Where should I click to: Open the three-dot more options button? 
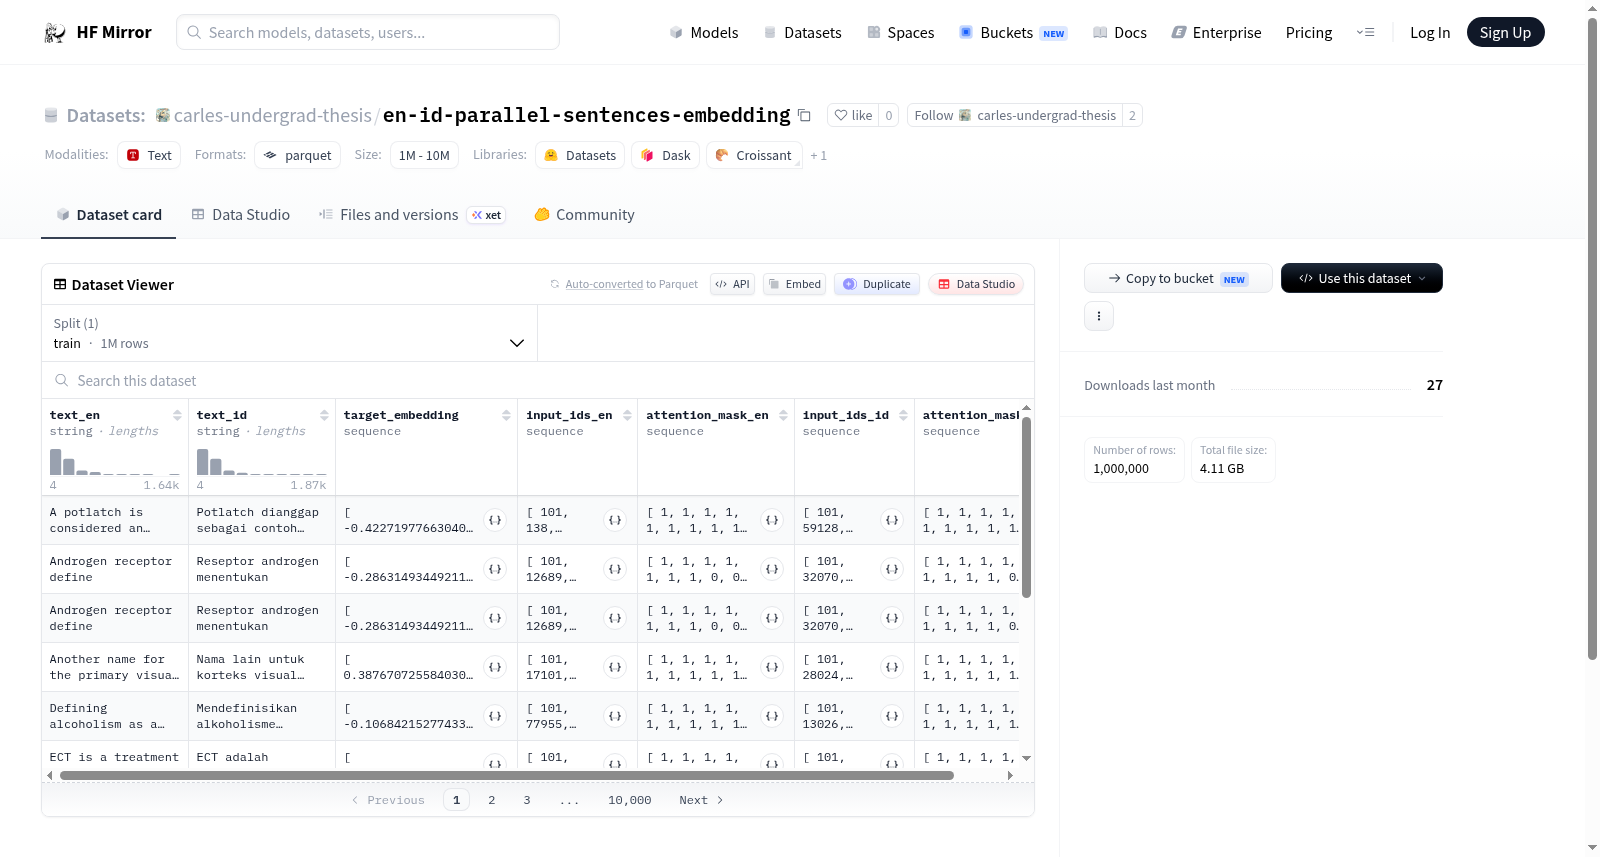[1099, 316]
